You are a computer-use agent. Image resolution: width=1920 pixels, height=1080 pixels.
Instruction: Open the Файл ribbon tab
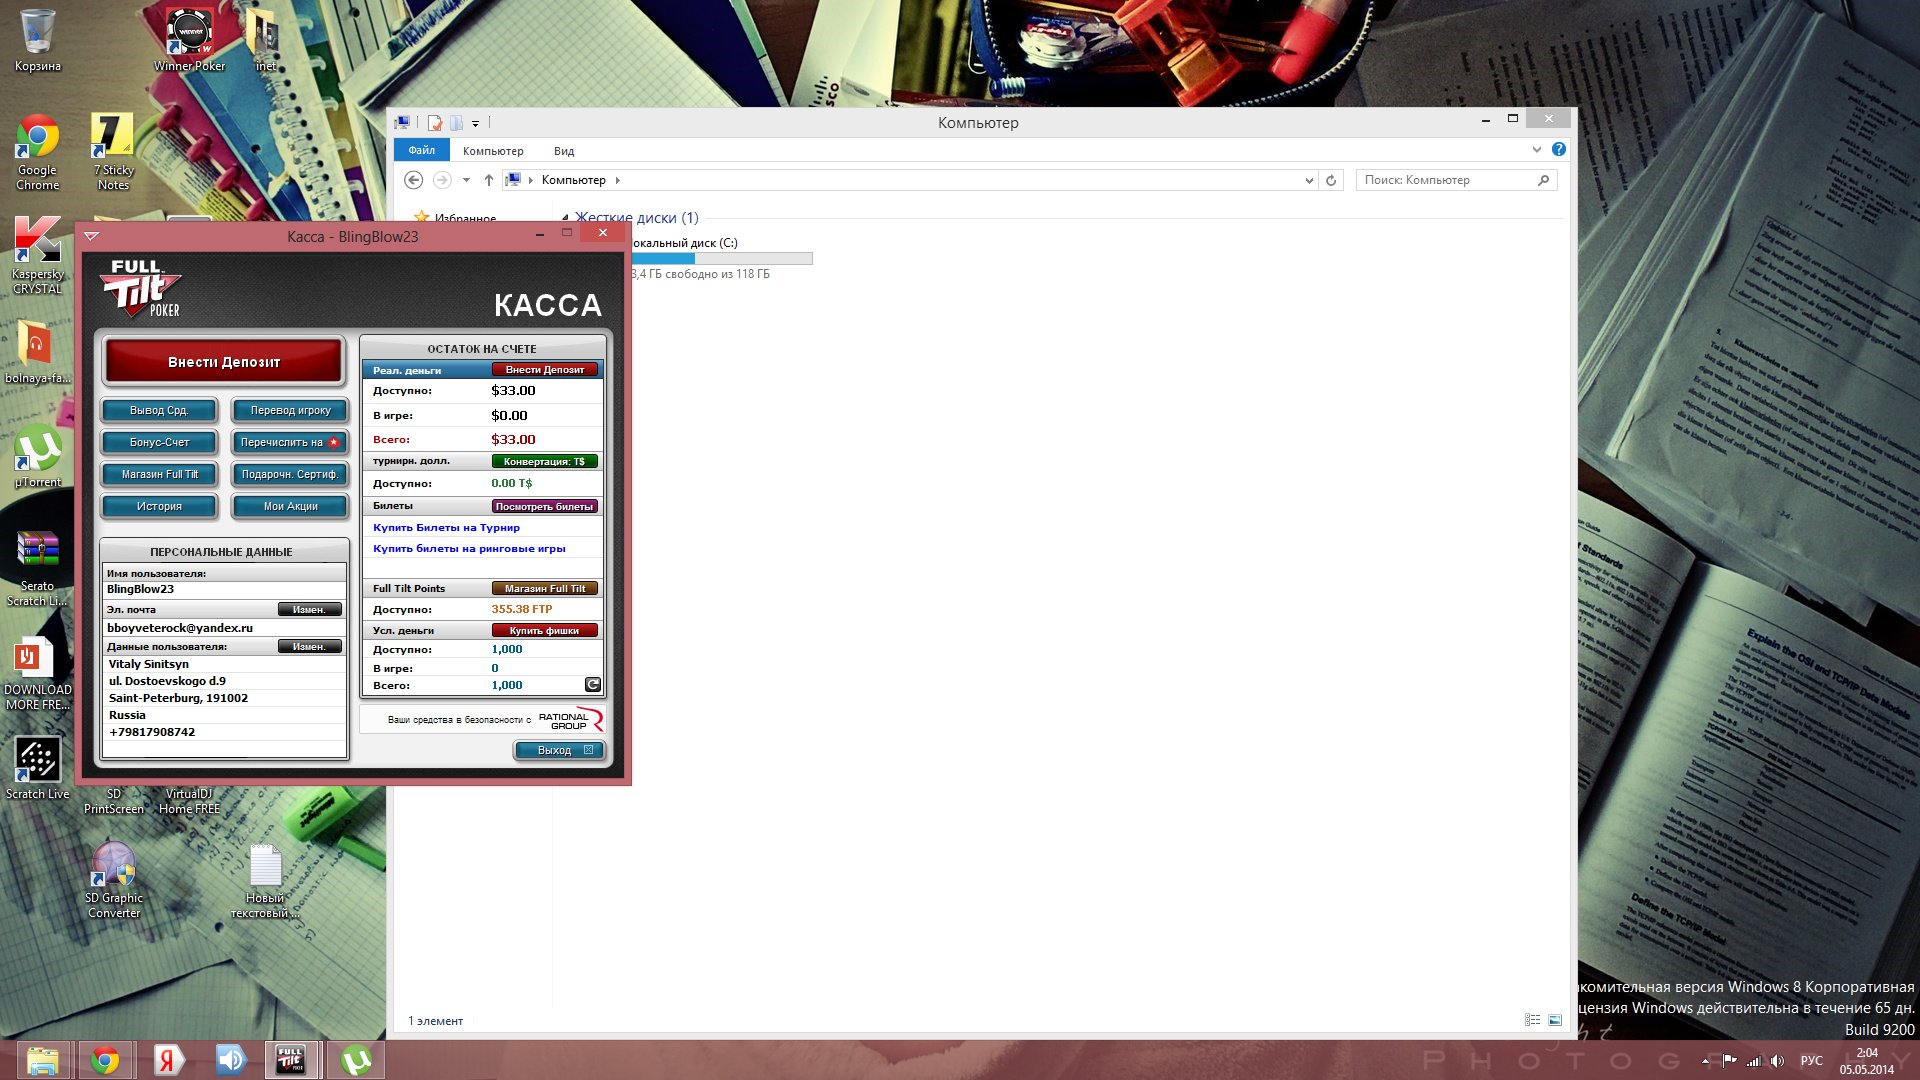(x=421, y=151)
